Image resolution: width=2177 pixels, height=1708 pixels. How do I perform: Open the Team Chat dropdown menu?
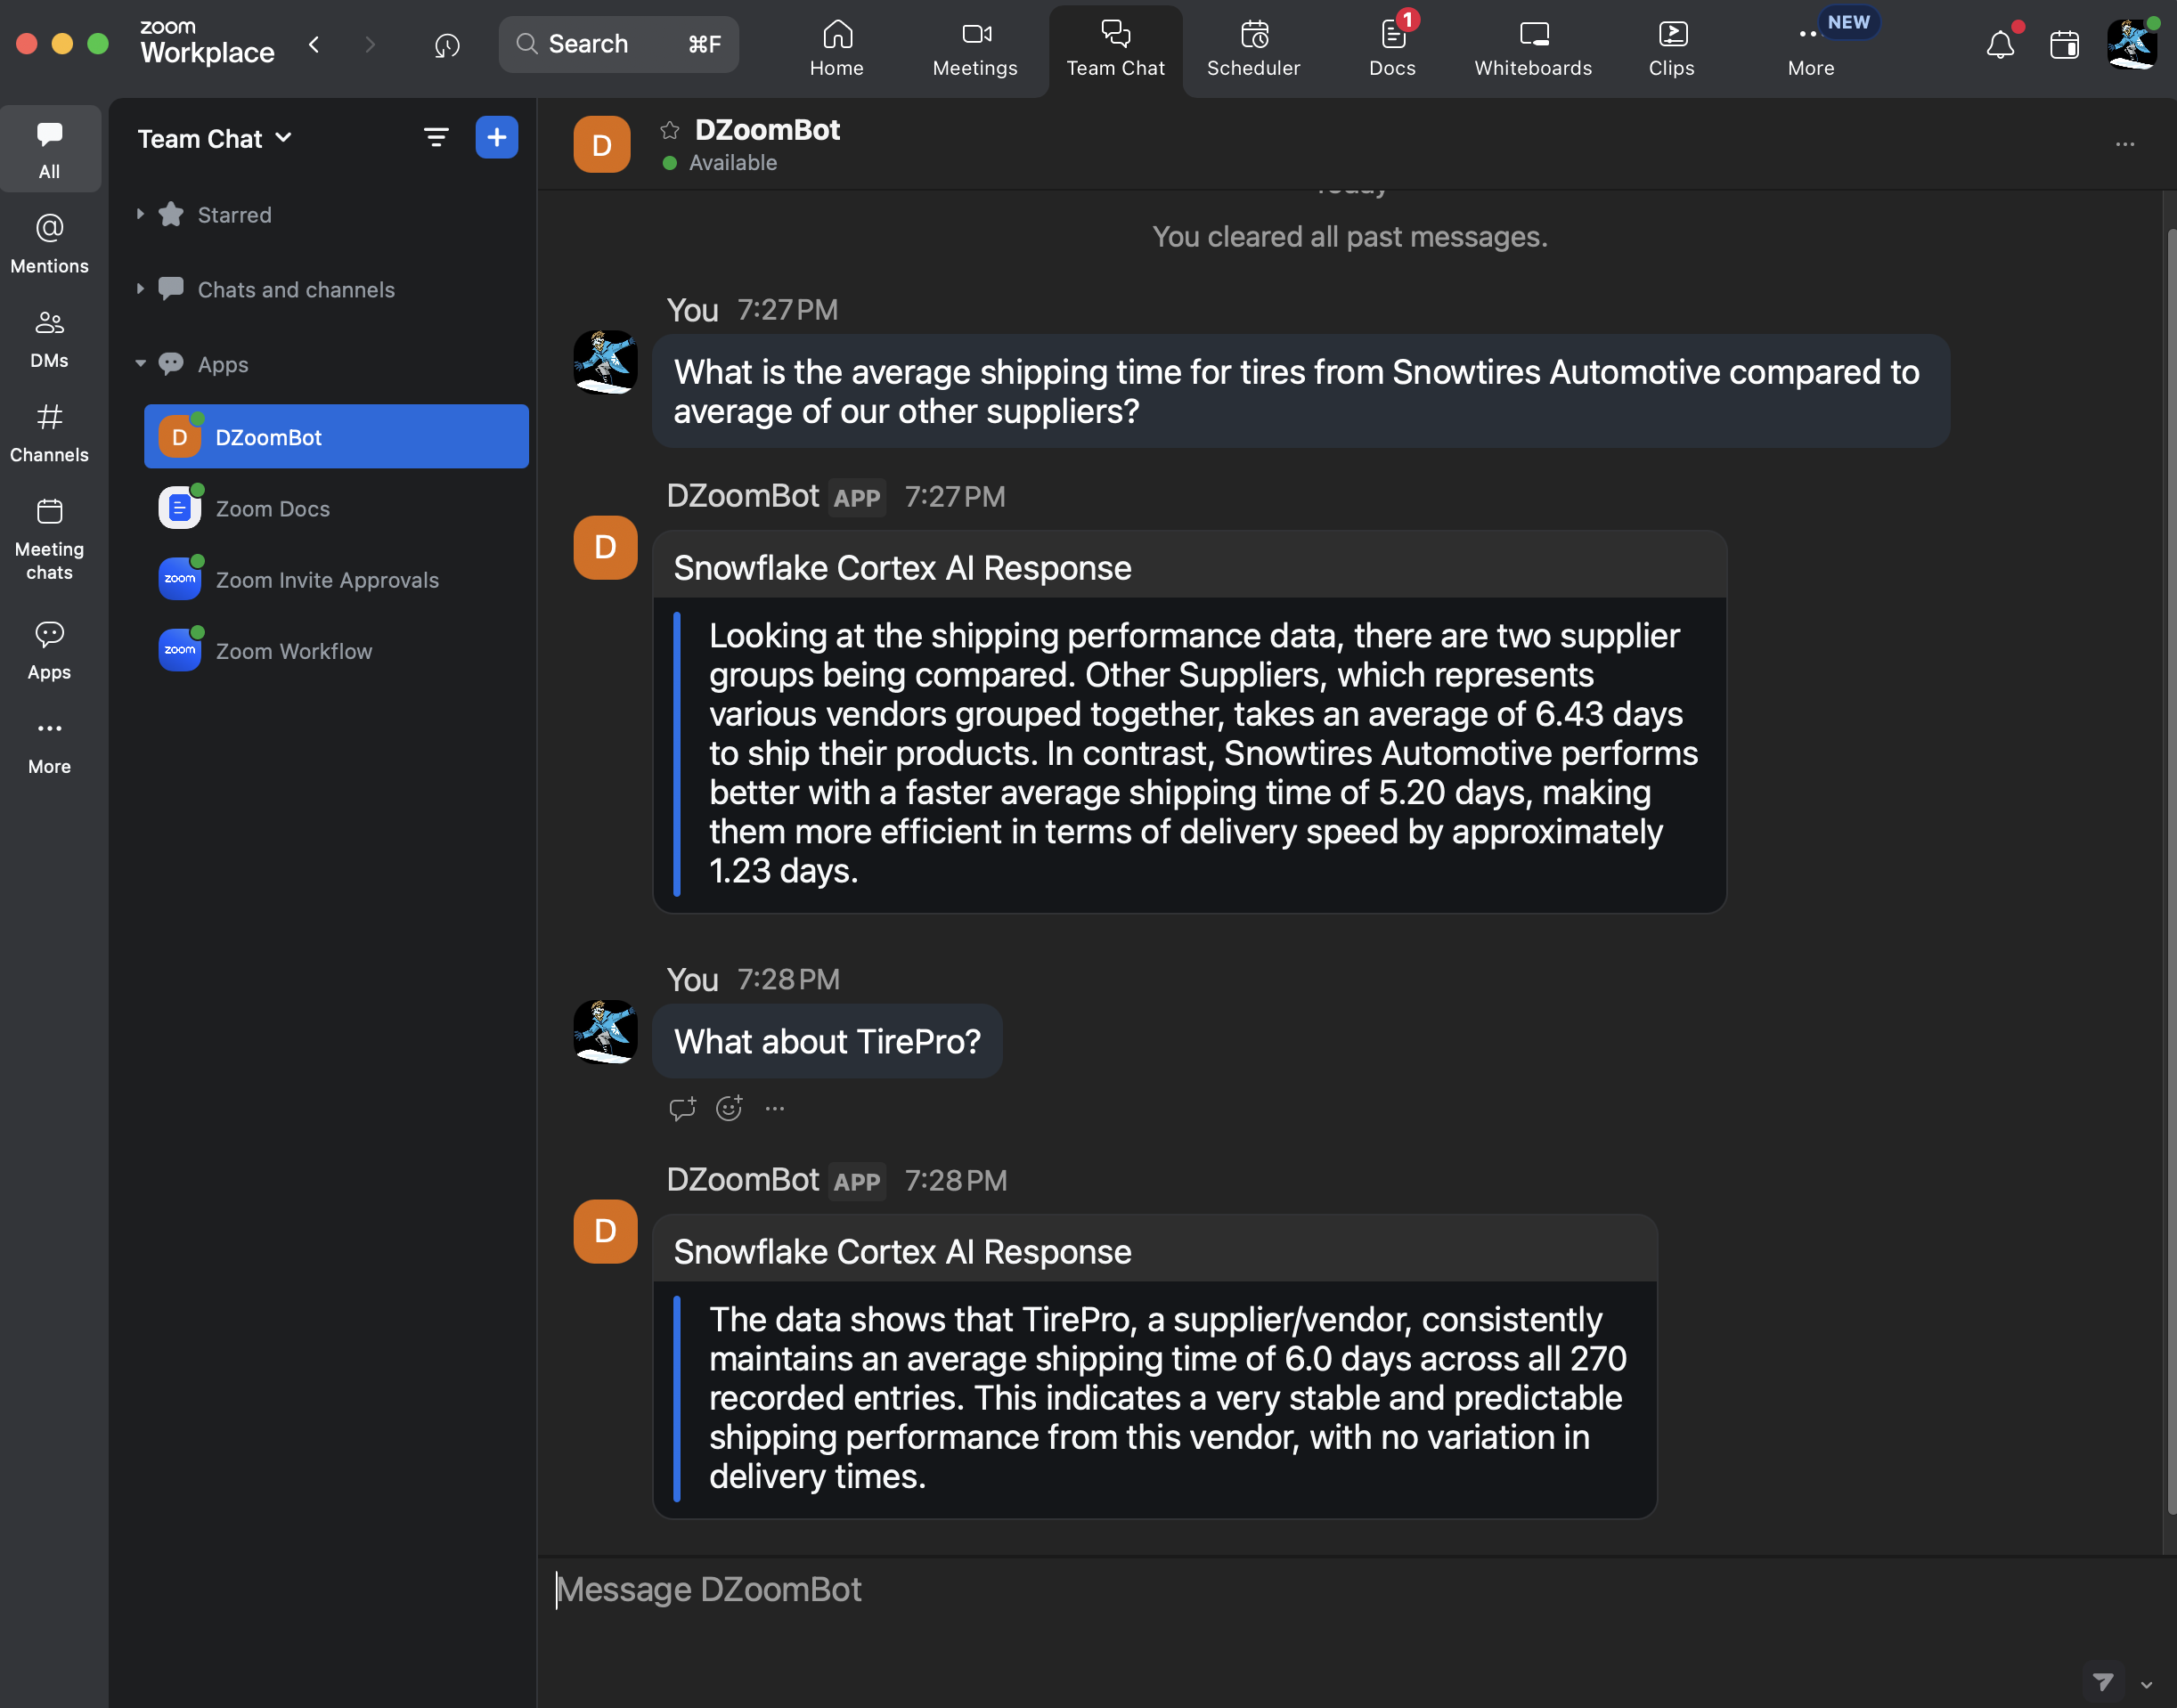click(x=214, y=138)
